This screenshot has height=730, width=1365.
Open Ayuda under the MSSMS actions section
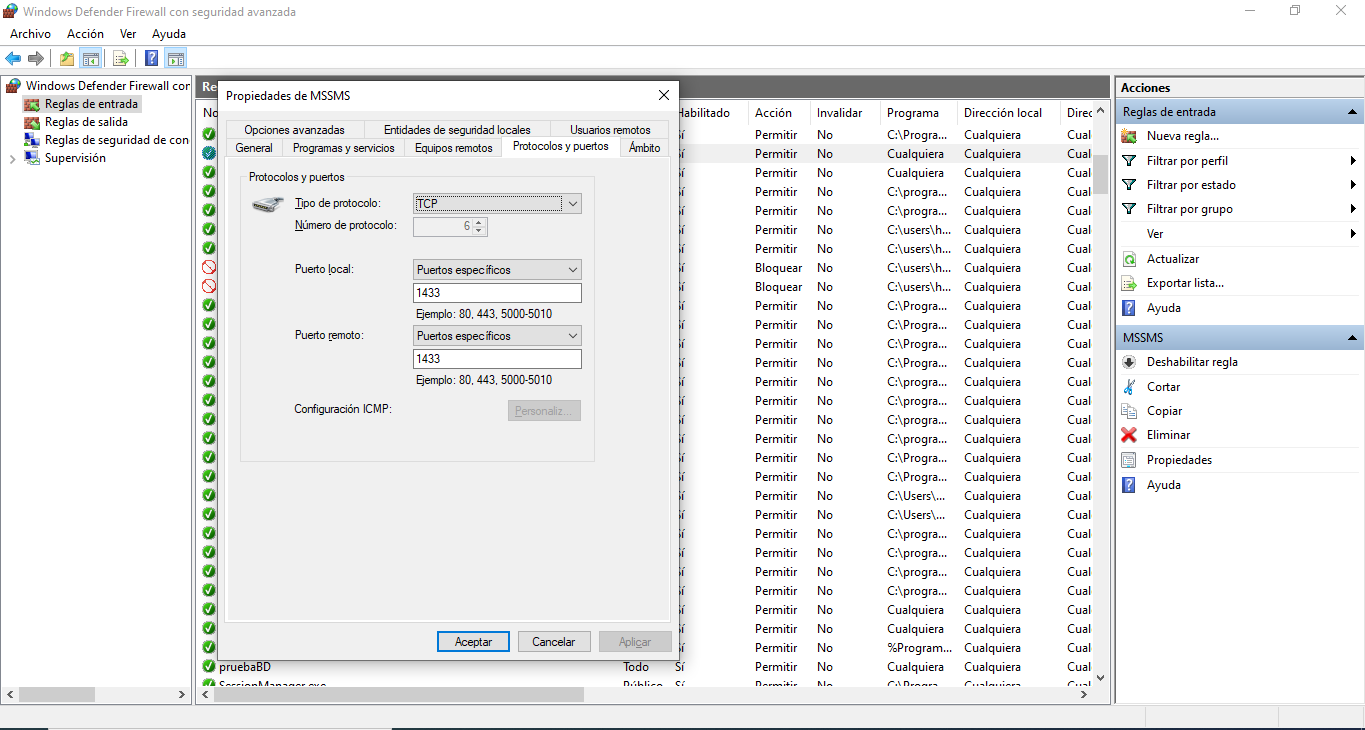click(1163, 485)
